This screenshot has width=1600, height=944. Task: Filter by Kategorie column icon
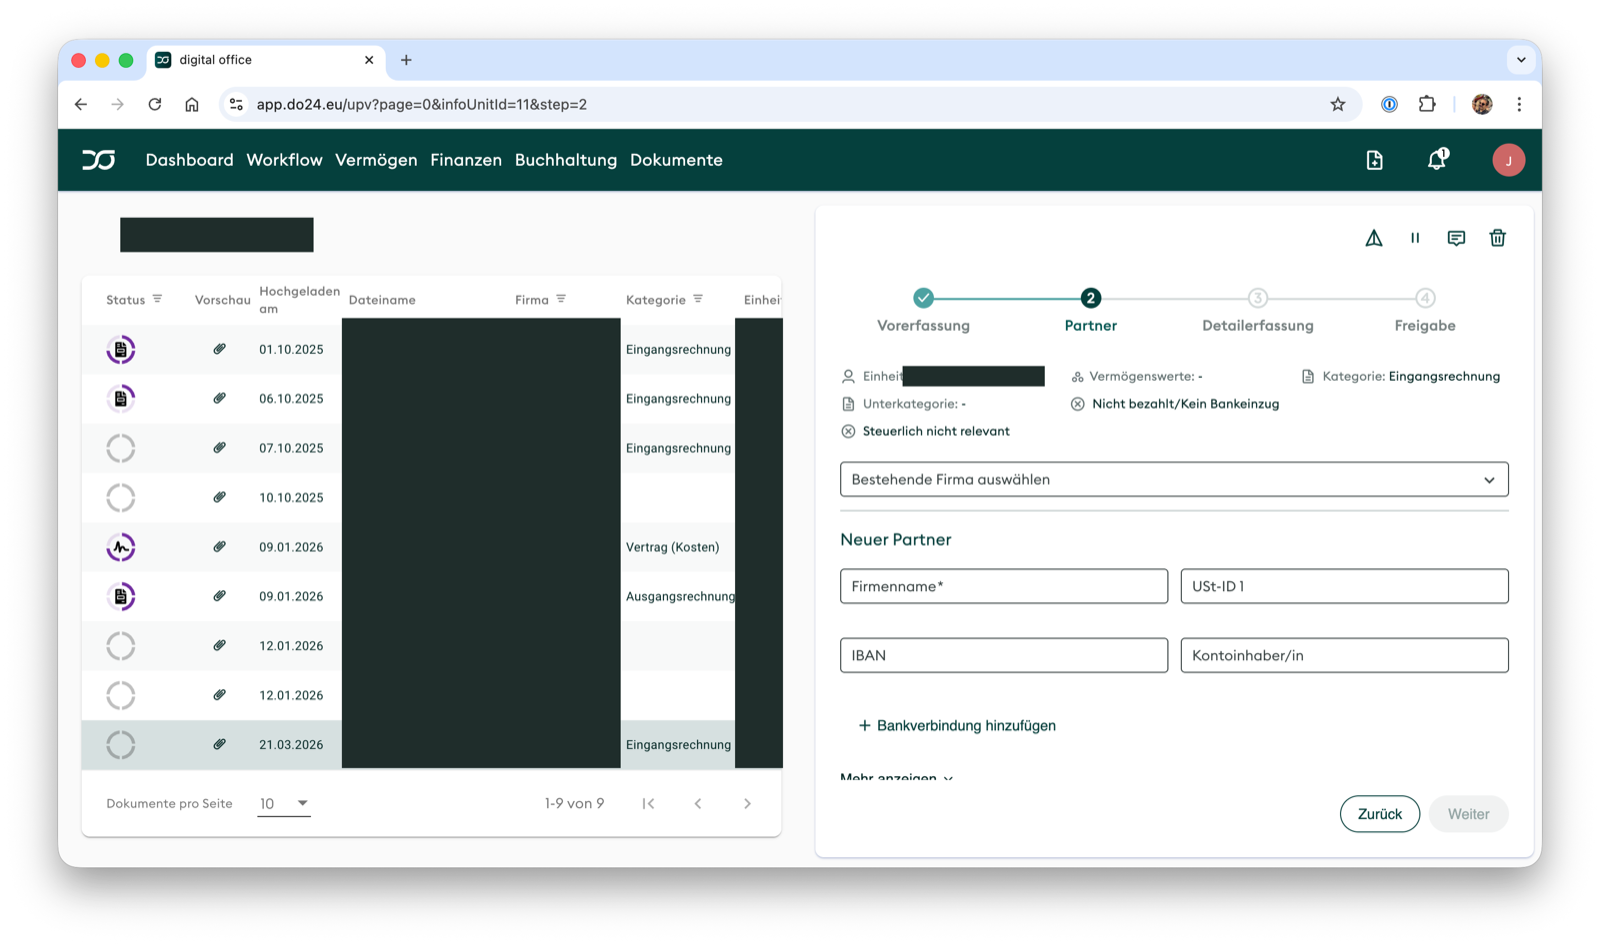(x=698, y=299)
